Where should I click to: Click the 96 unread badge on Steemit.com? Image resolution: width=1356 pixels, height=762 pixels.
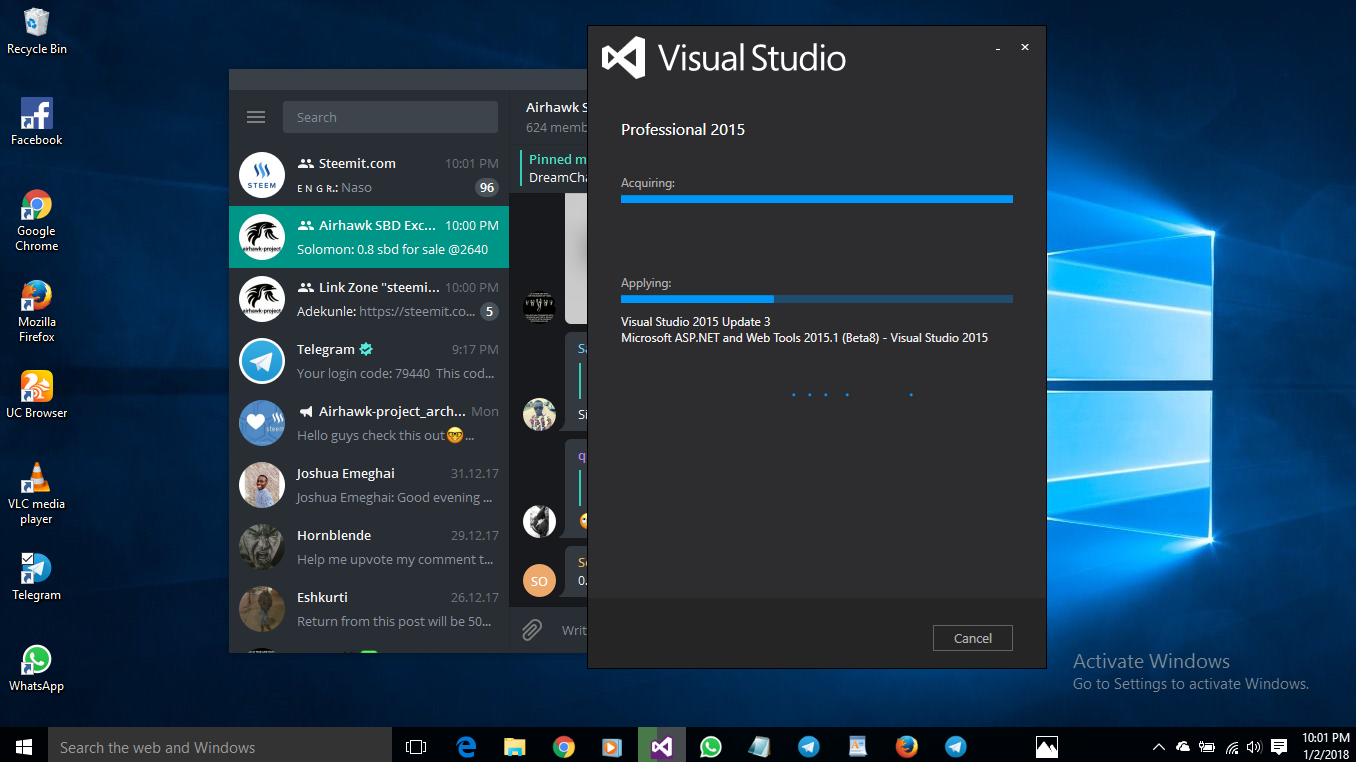point(487,187)
